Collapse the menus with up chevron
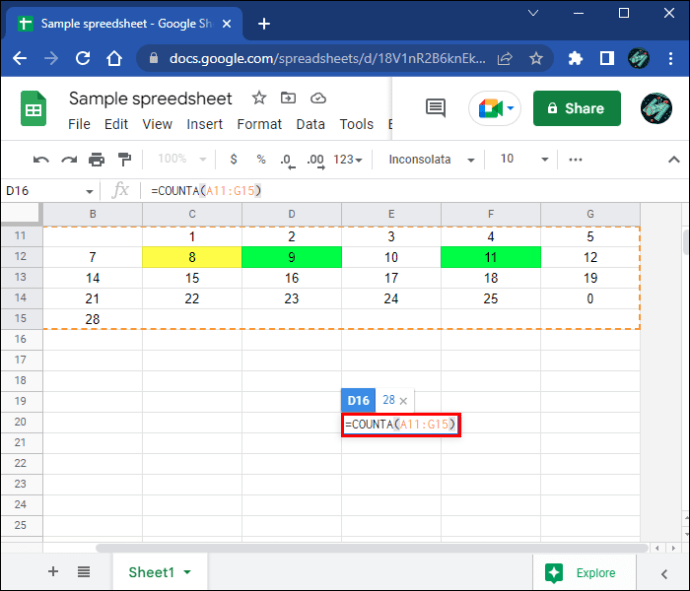Screen dimensions: 690x591 pos(674,159)
